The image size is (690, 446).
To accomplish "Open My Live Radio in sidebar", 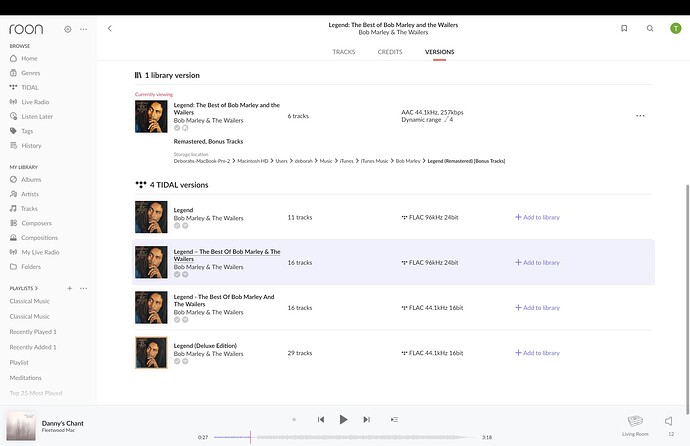I will [34, 252].
